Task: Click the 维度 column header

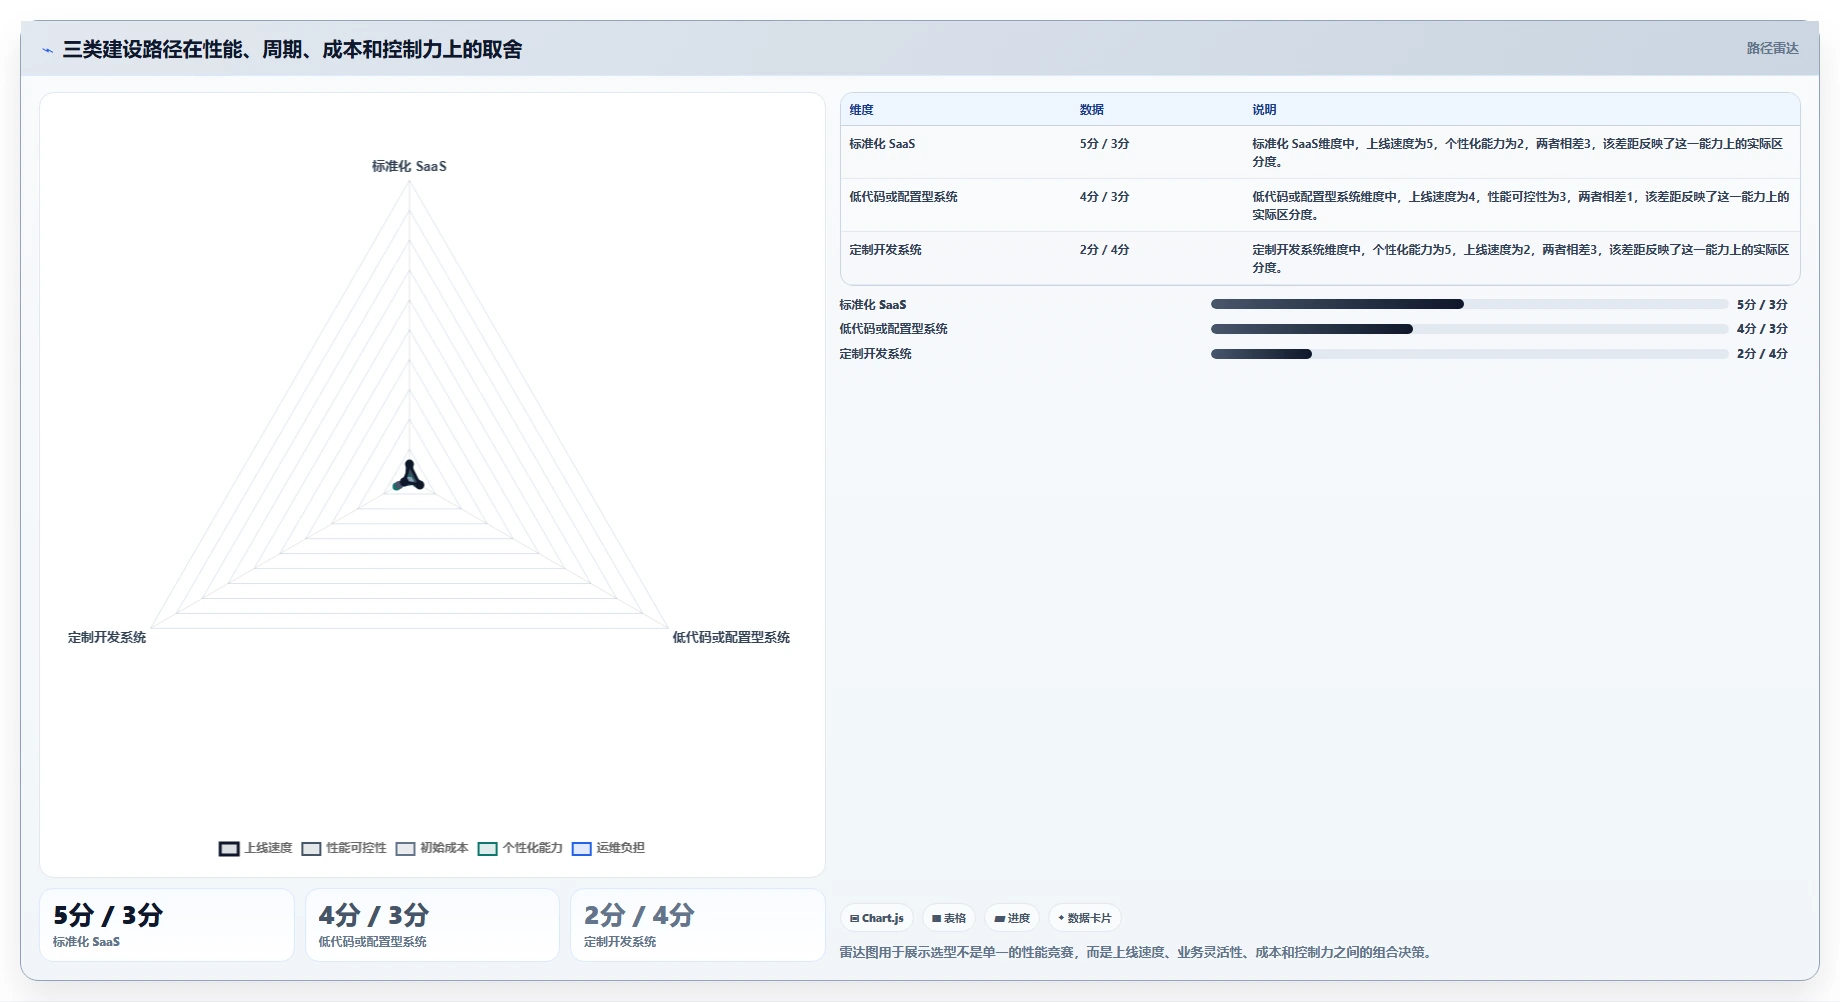Action: (862, 110)
